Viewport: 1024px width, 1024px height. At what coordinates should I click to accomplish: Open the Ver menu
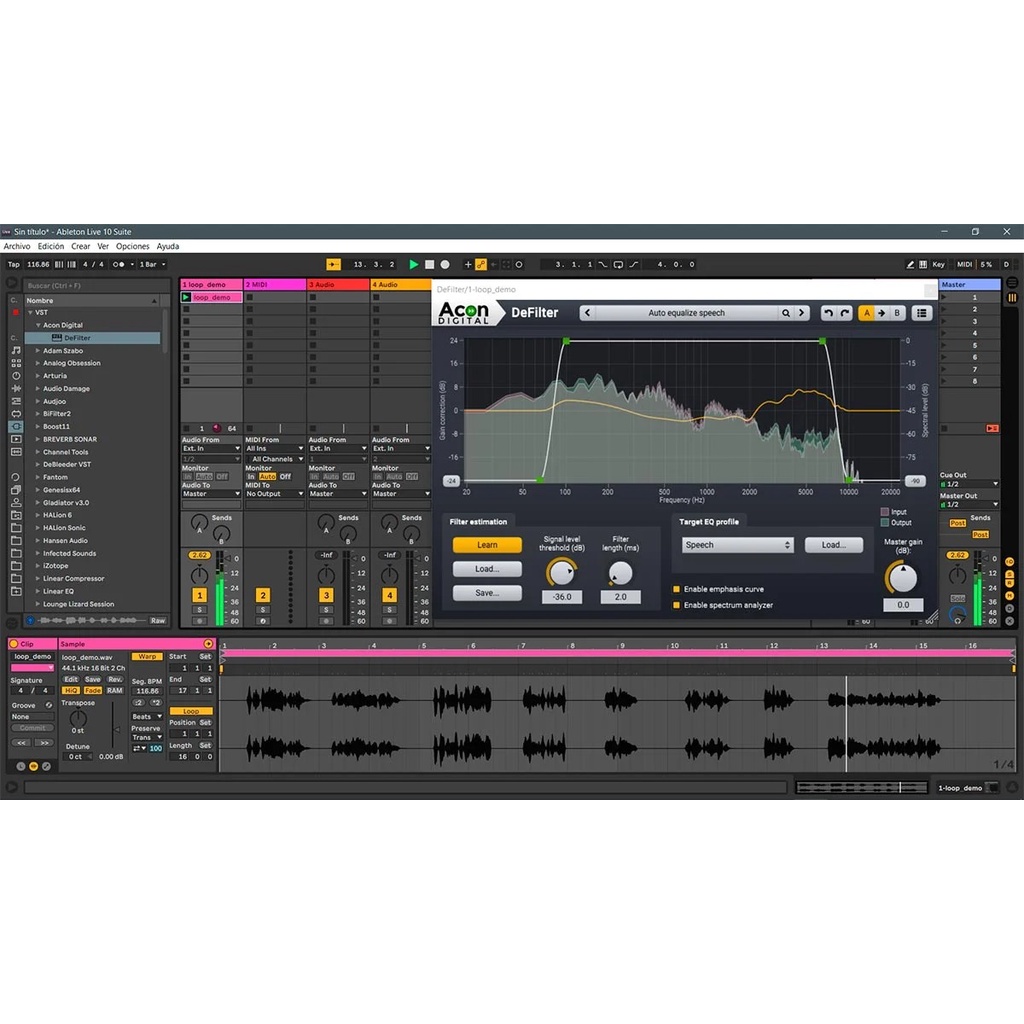click(103, 246)
